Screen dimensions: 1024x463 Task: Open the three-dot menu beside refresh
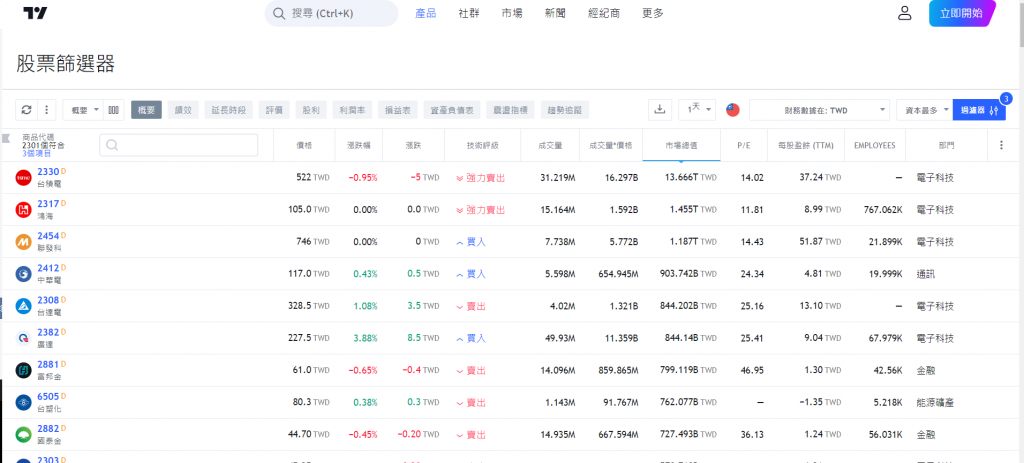pos(46,110)
